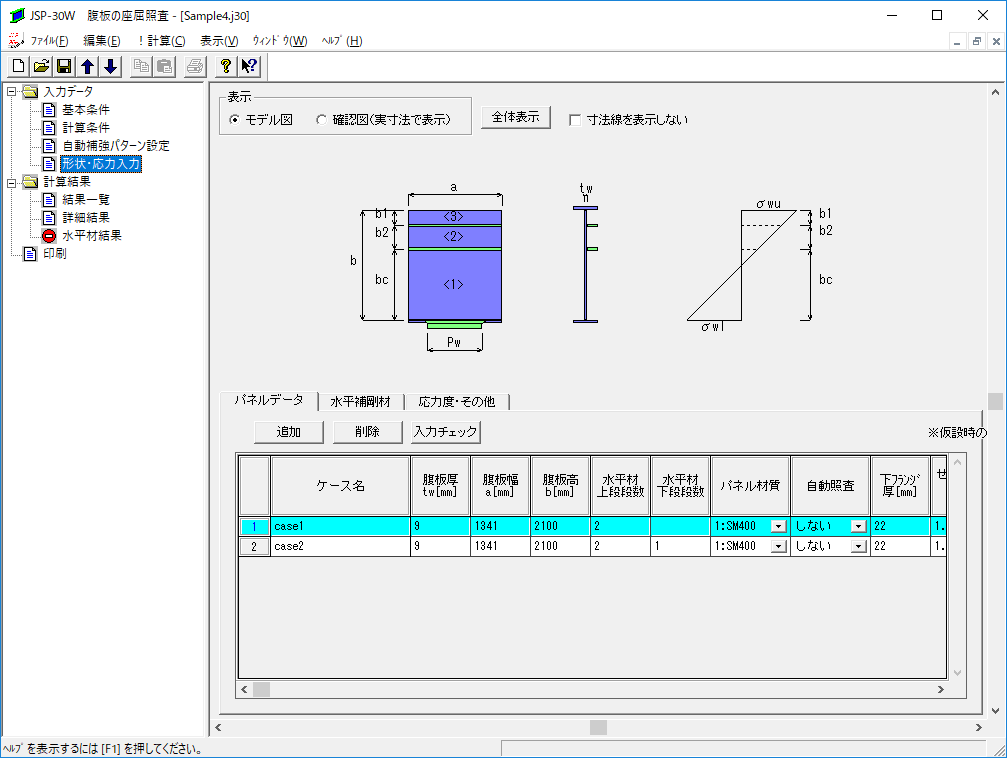Select the 確認図(実寸法で表示) radio option
This screenshot has height=758, width=1007.
[x=321, y=120]
